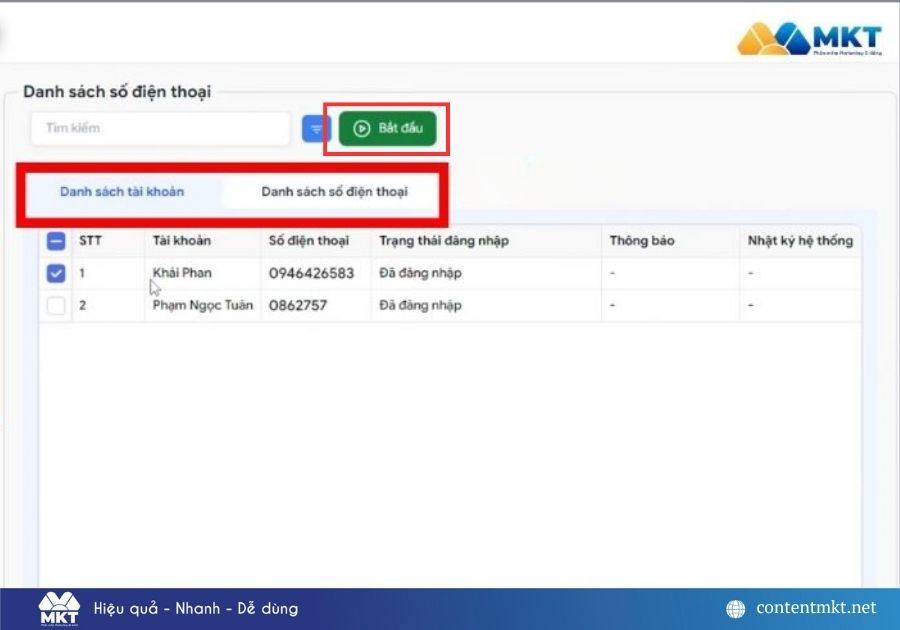
Task: Click the blue filter icon button
Action: pos(316,129)
